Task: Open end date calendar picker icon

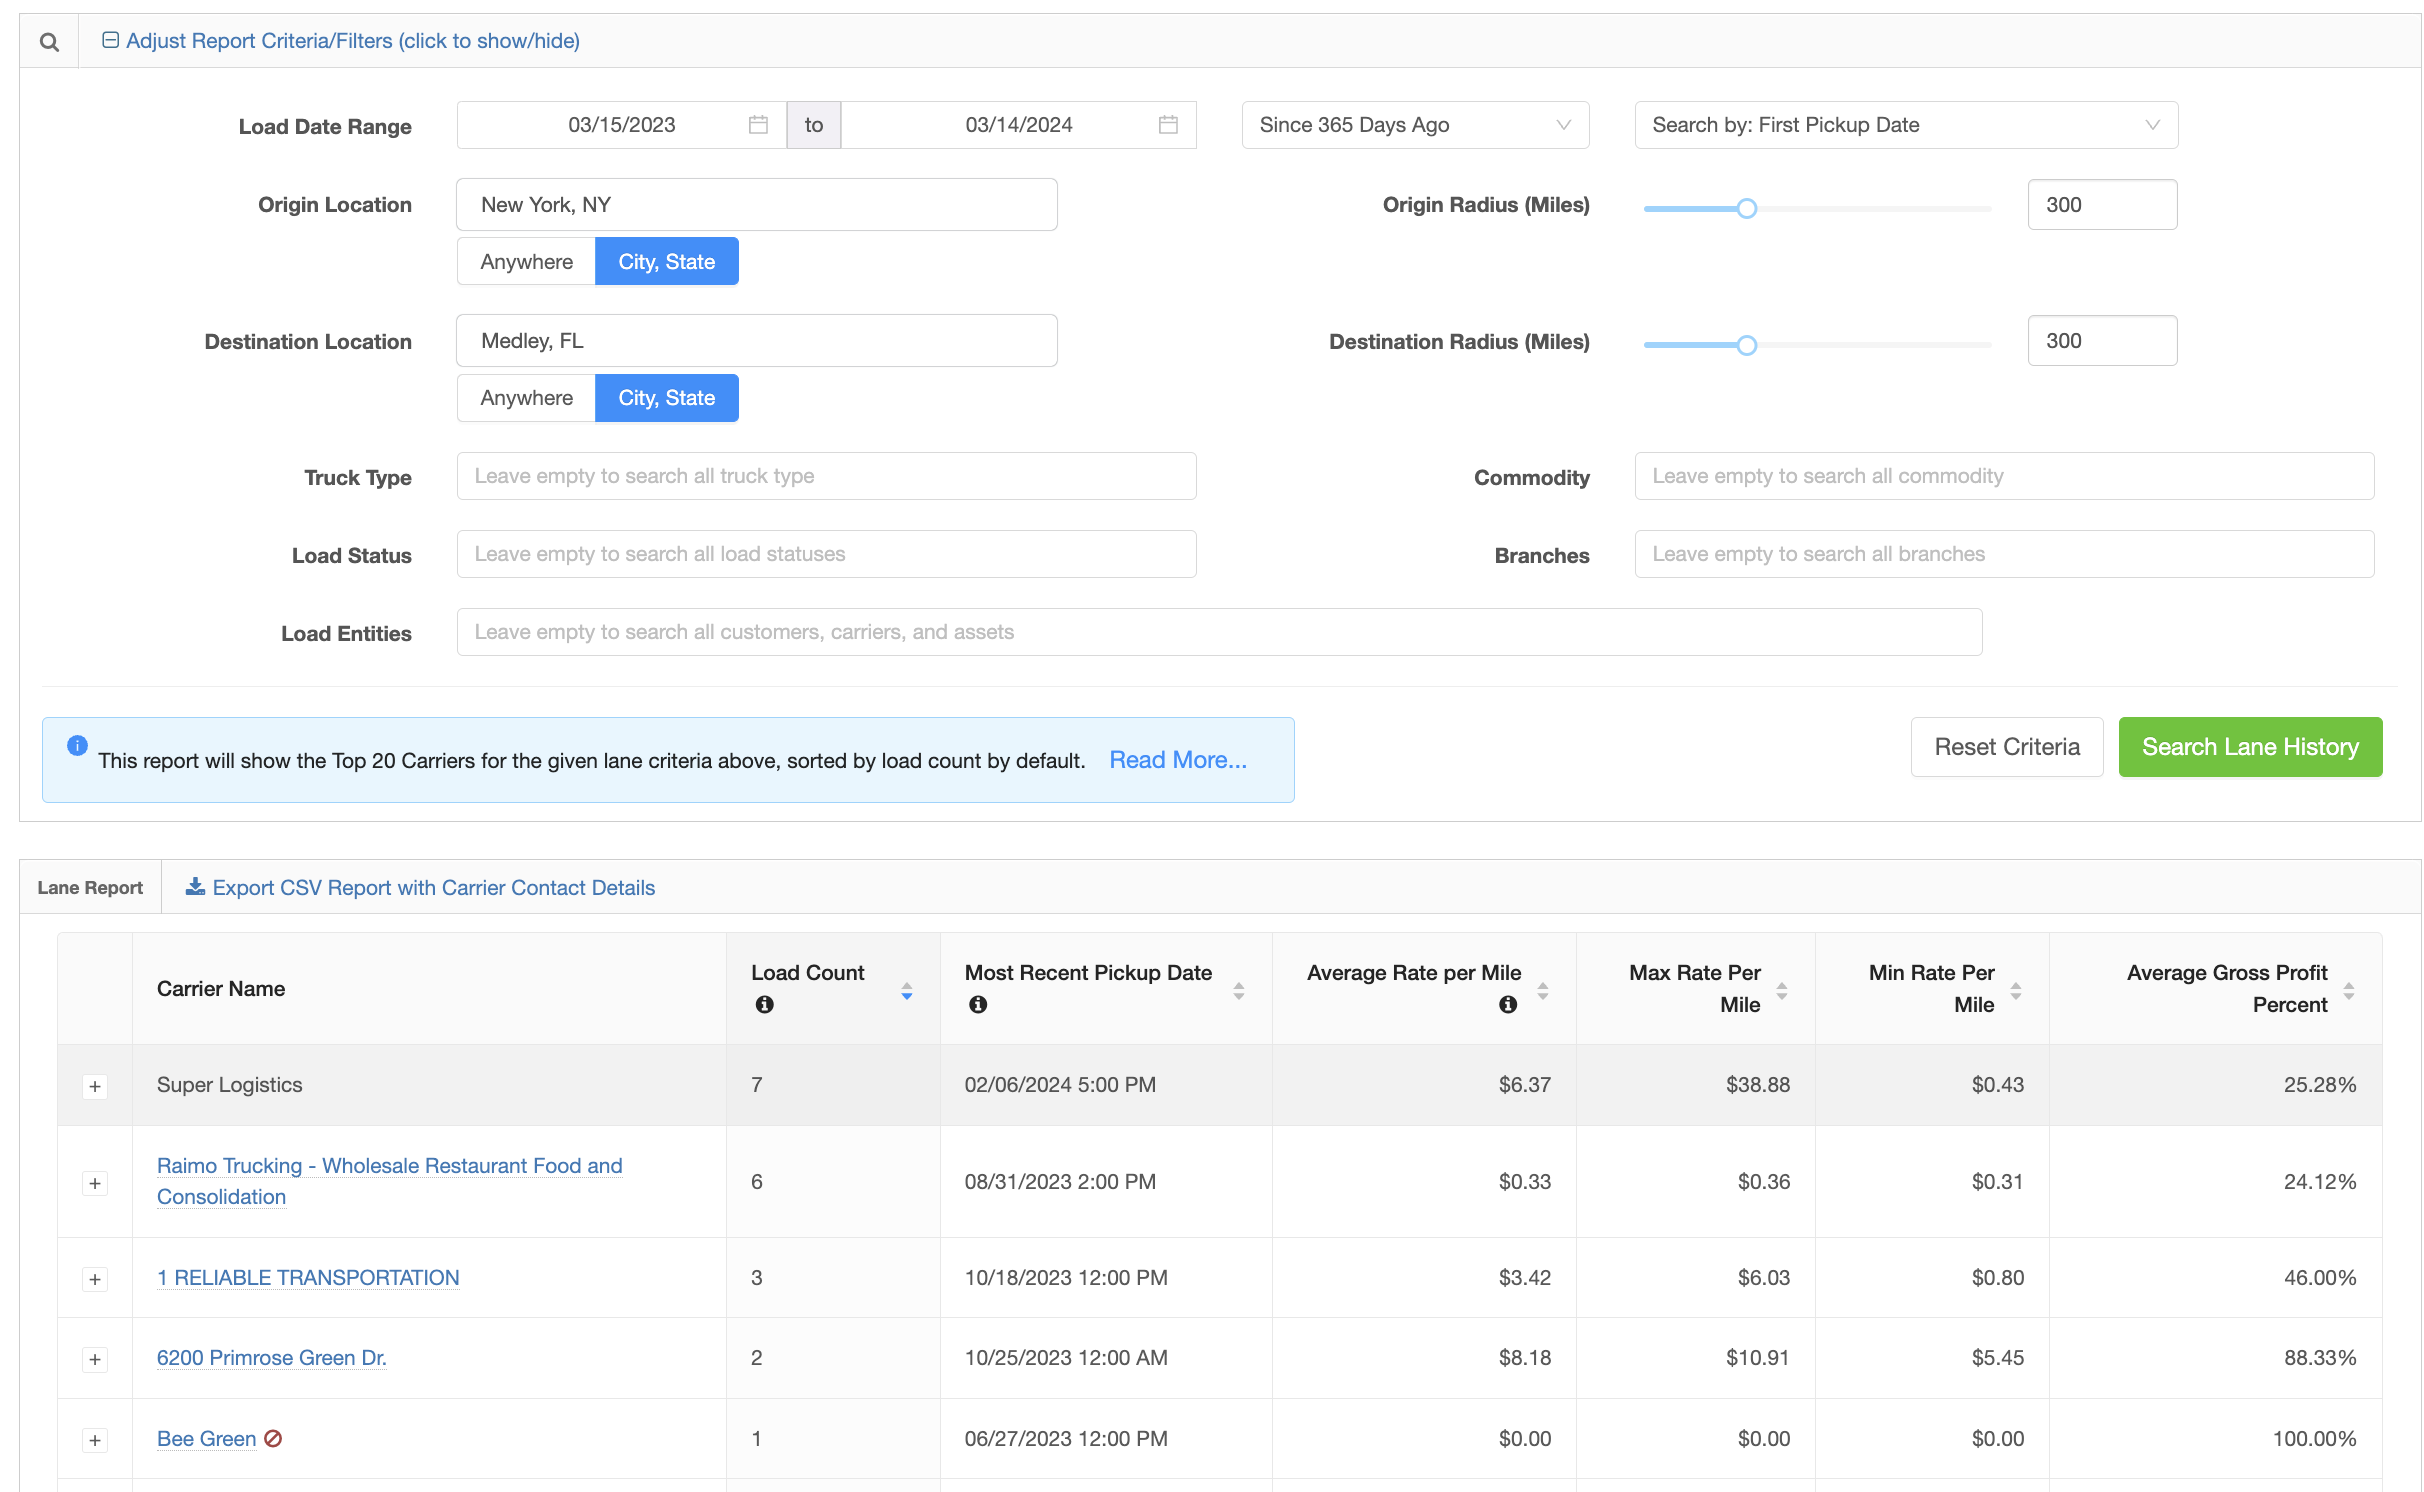Action: (1168, 125)
